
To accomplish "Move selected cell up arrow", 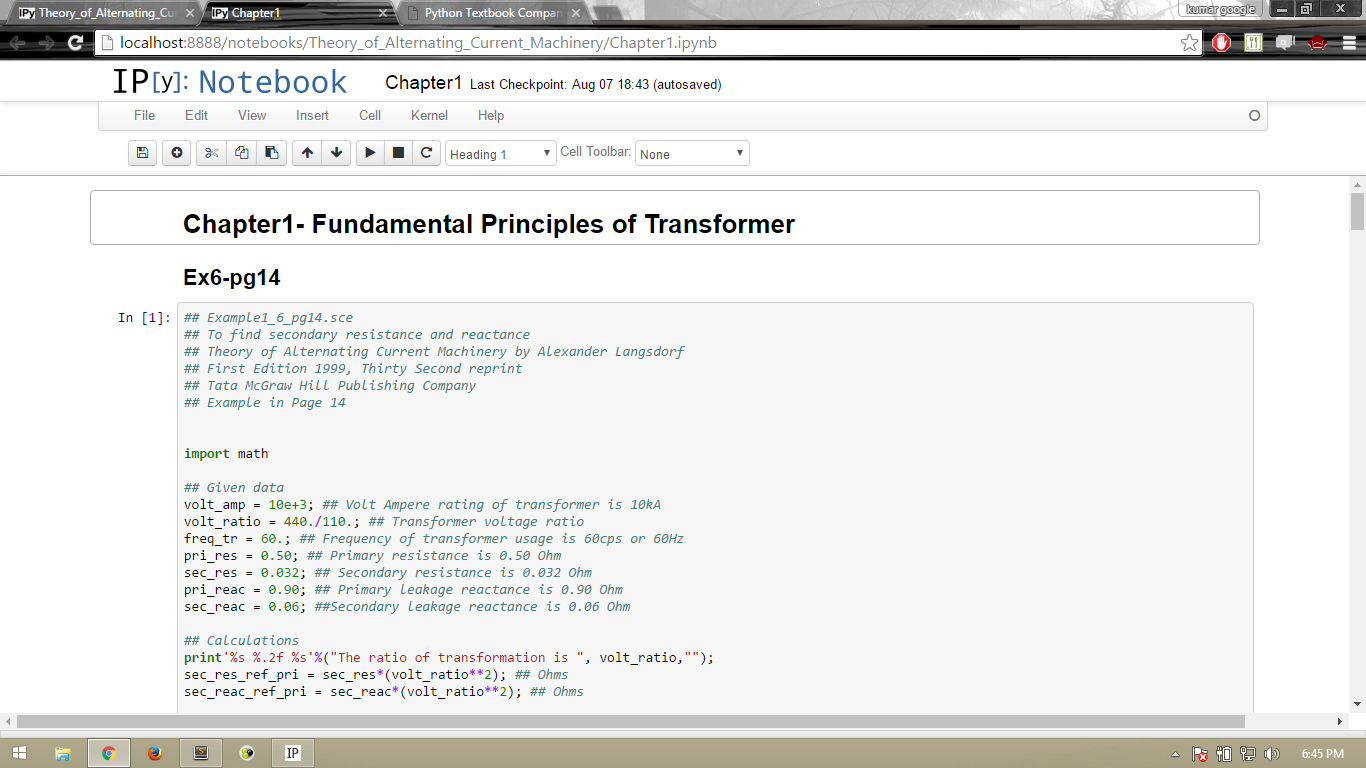I will (x=307, y=153).
